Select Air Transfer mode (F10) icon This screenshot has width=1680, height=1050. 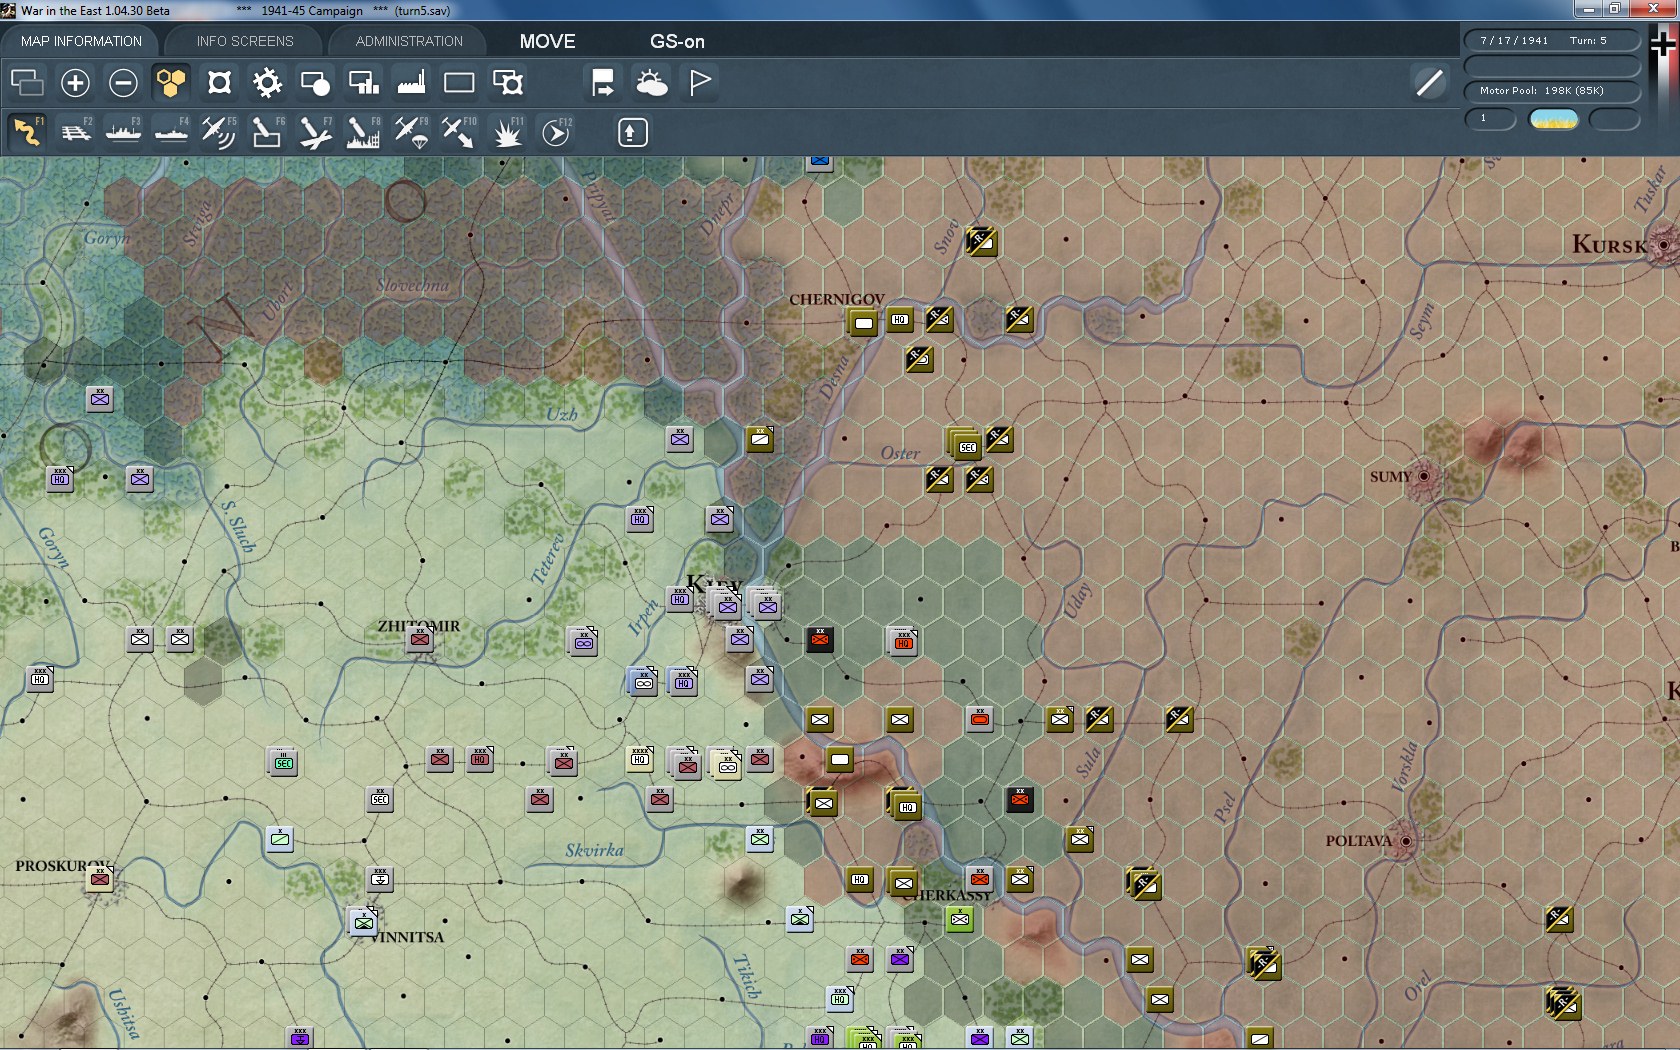(459, 132)
